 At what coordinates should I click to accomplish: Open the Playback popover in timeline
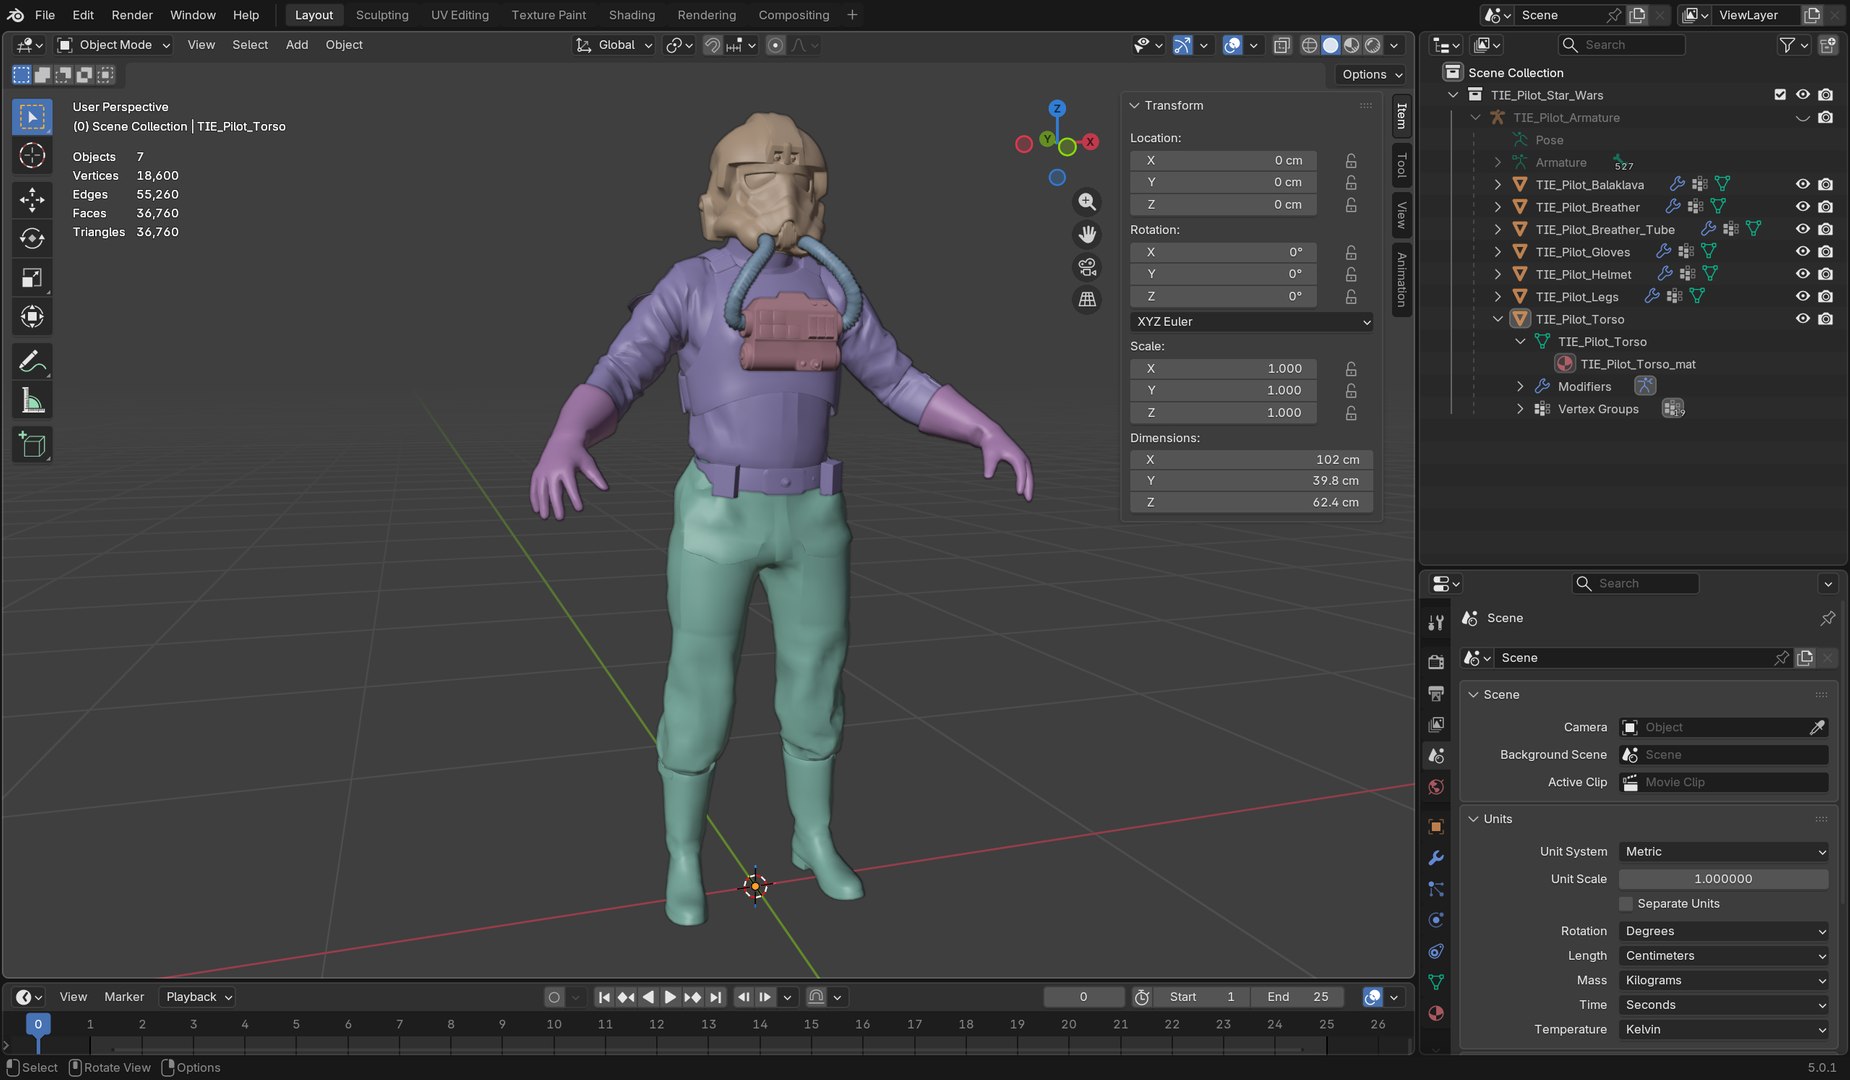(197, 997)
